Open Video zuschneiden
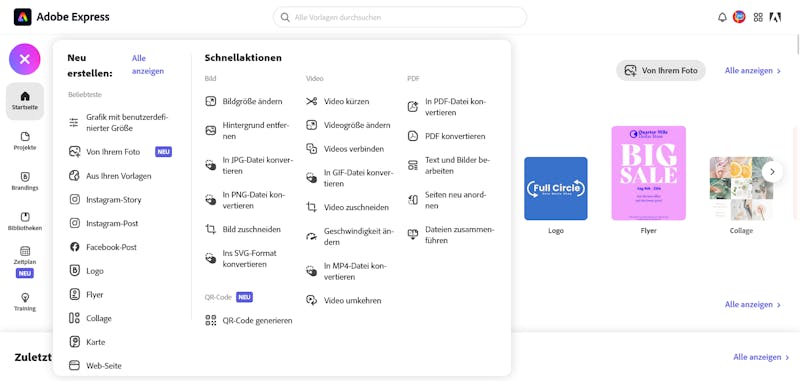 click(x=348, y=207)
